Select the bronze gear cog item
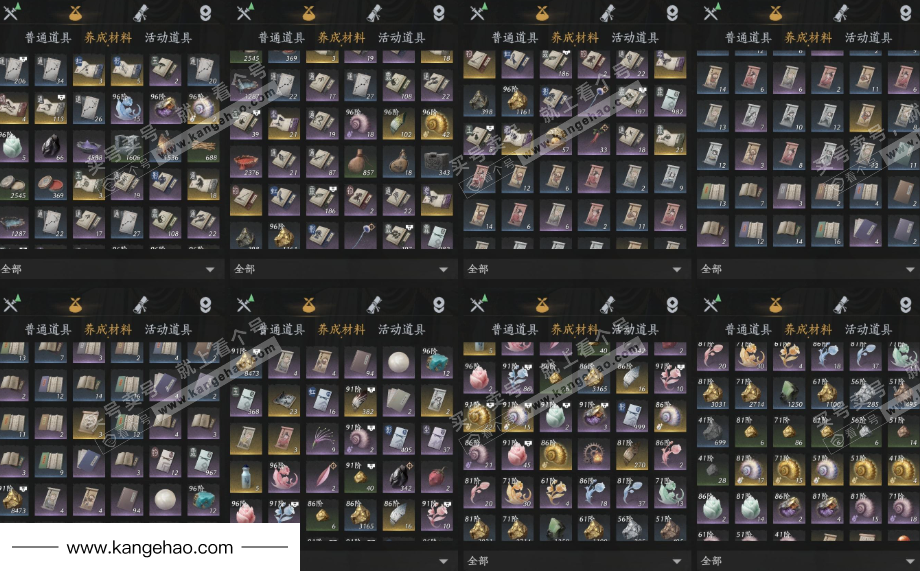Viewport: 920px width, 571px height. [x=594, y=454]
